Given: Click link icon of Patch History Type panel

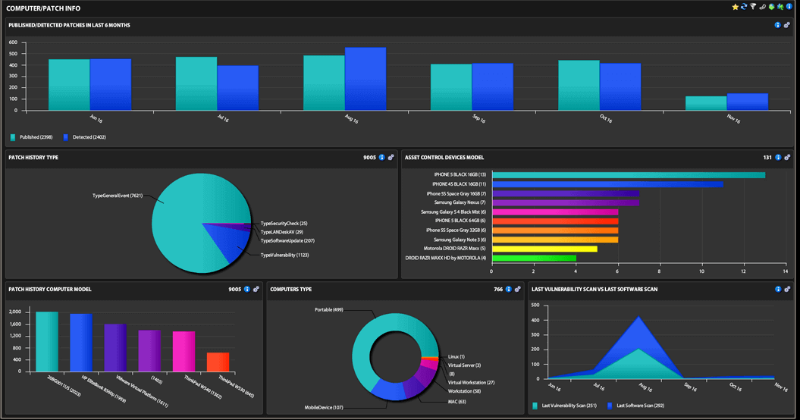Looking at the screenshot, I should pos(391,157).
